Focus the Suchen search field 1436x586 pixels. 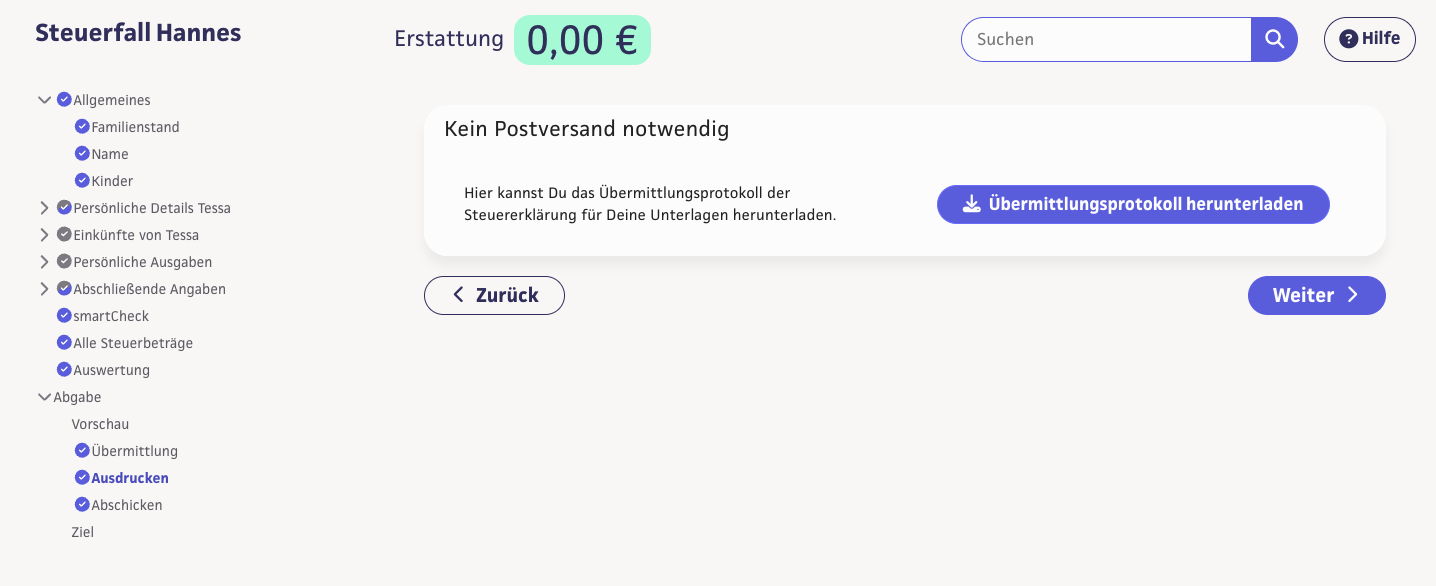(x=1105, y=39)
